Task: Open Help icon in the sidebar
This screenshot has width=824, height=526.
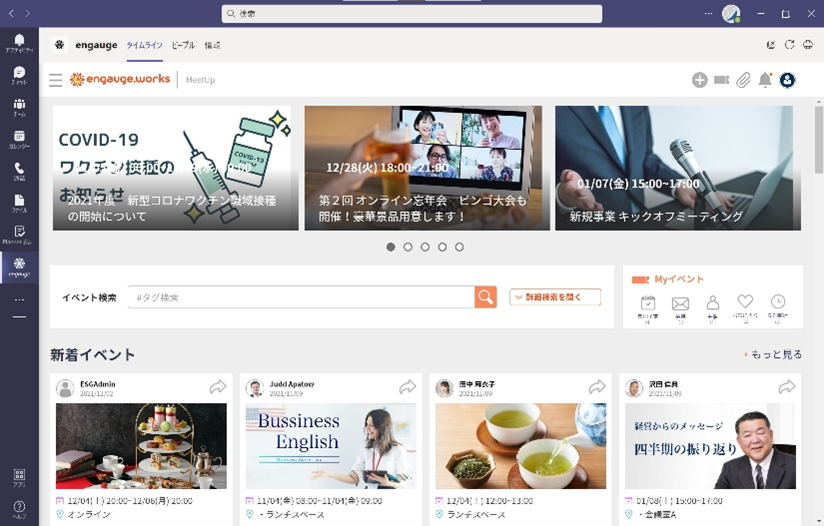Action: [19, 509]
